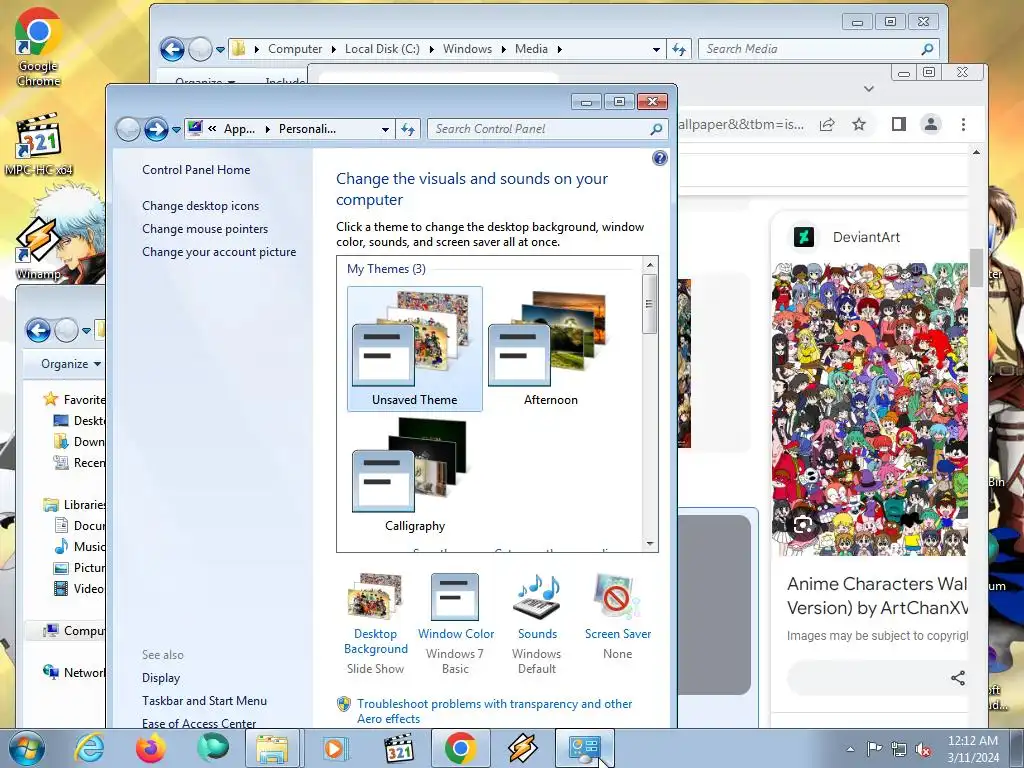
Task: Open Personalization help button
Action: tap(660, 158)
